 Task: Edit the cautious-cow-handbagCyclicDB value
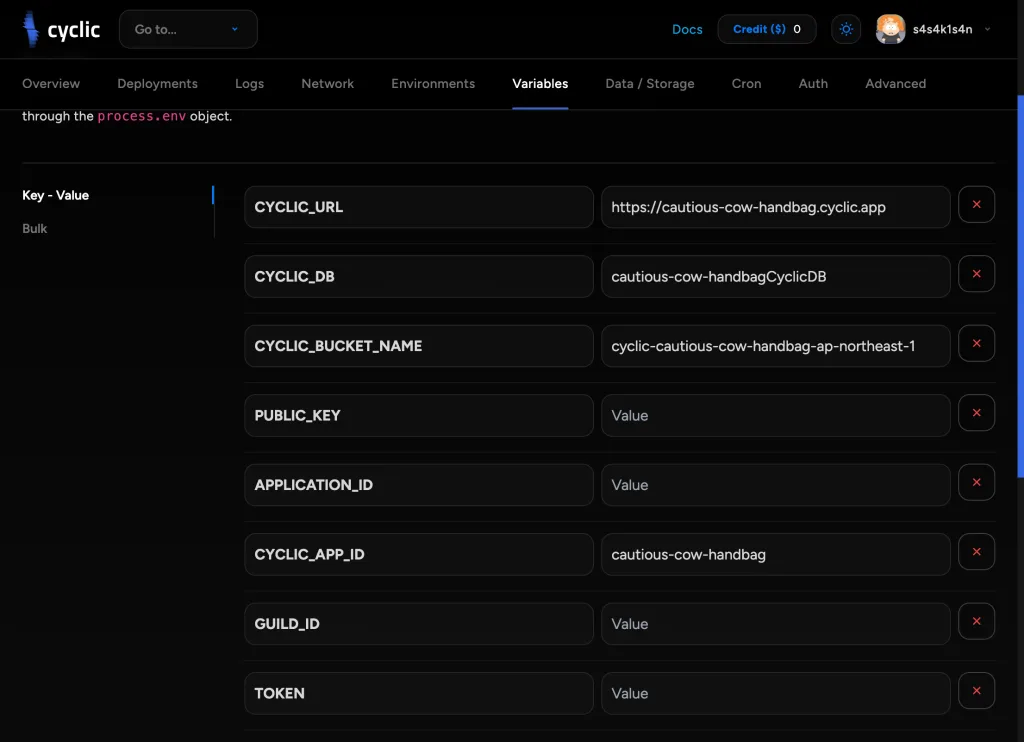(x=775, y=276)
